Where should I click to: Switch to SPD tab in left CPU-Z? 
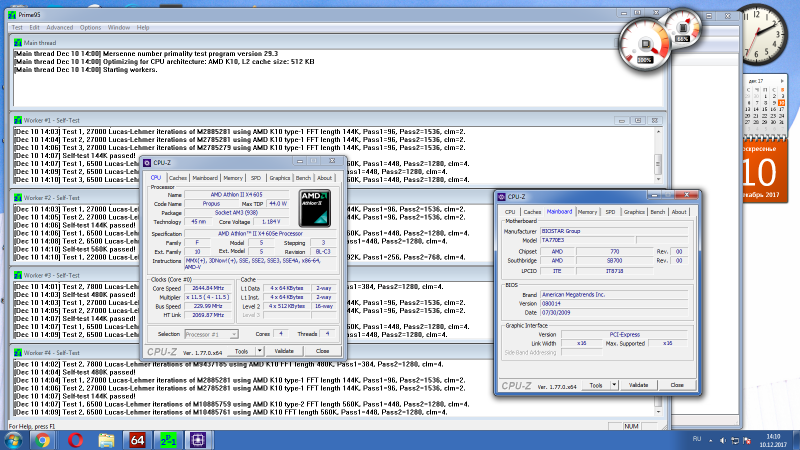[x=256, y=178]
